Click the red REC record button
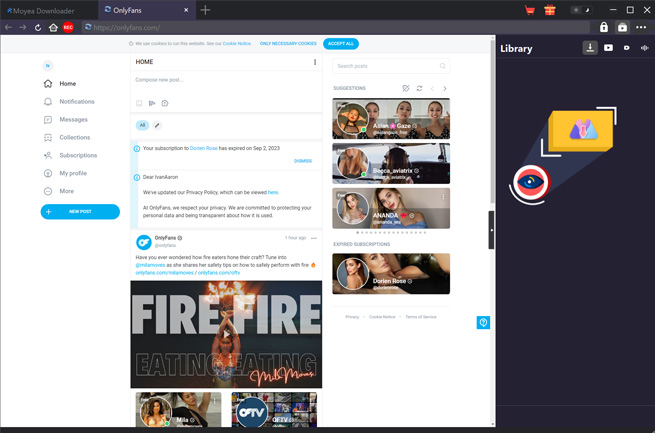 coord(68,27)
